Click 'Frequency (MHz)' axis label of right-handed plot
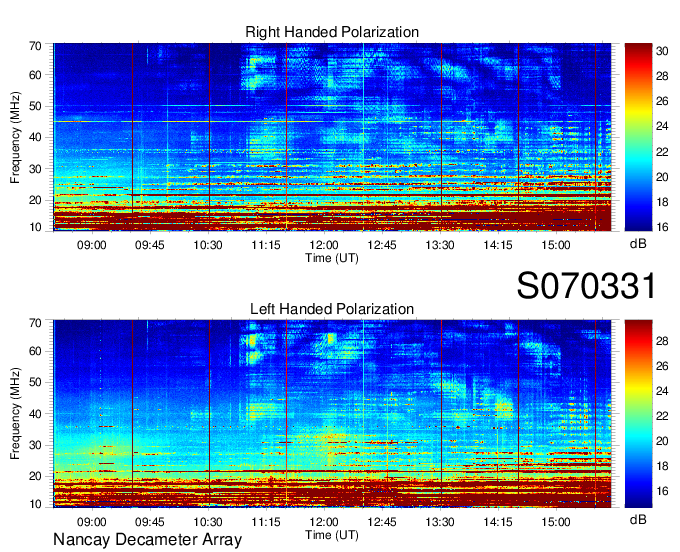Screen dimensions: 680x552 click(x=15, y=137)
